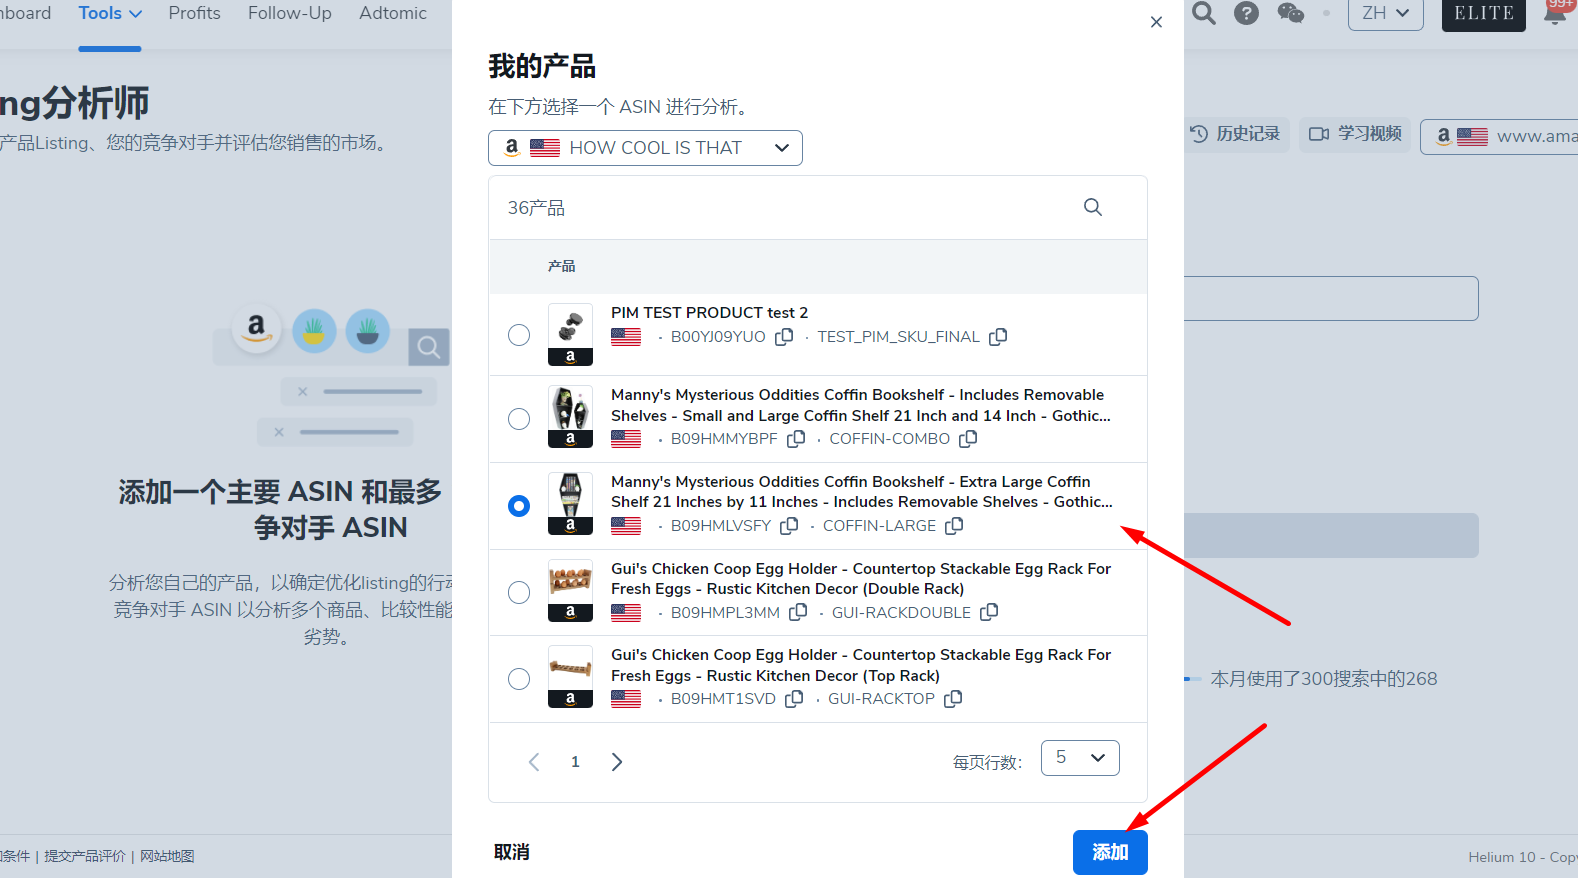Viewport: 1578px width, 878px height.
Task: Copy ASIN B00YJ09YUO to clipboard
Action: click(784, 337)
